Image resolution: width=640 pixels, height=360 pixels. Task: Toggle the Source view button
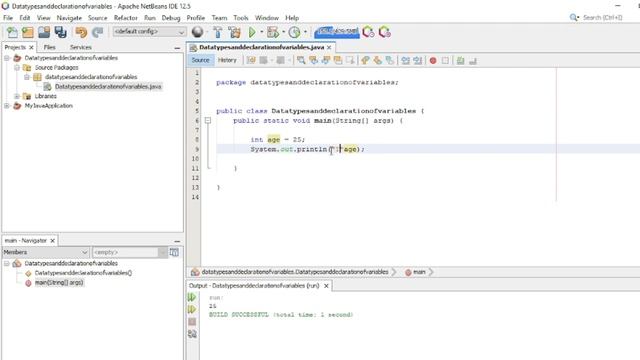click(200, 60)
